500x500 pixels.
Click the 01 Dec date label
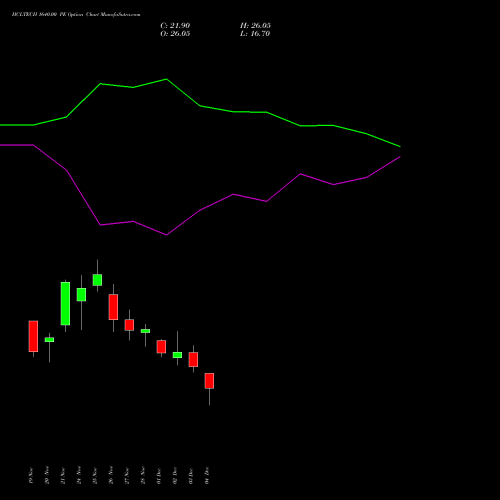click(x=159, y=476)
